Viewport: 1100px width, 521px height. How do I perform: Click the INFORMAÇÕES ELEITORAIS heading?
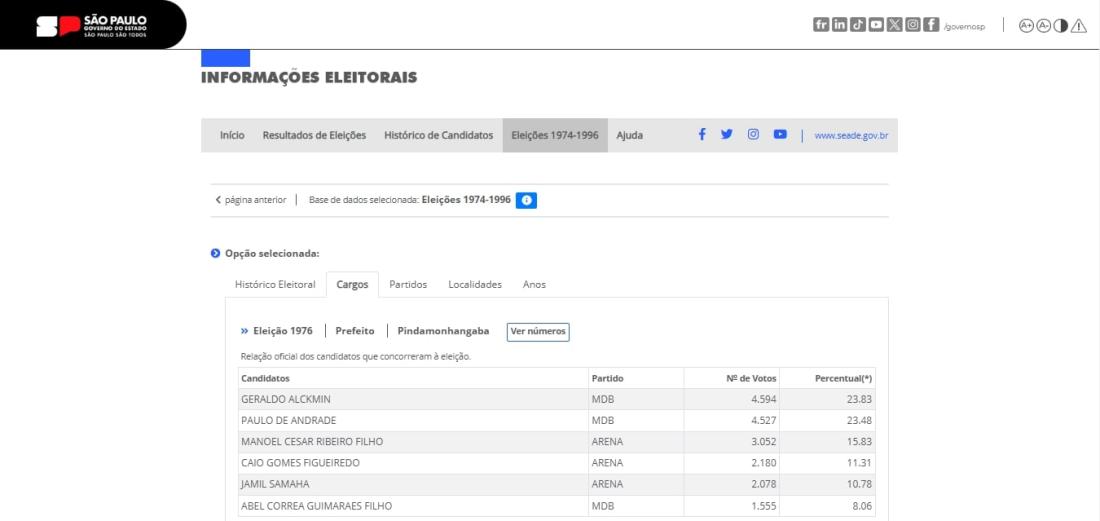click(309, 78)
